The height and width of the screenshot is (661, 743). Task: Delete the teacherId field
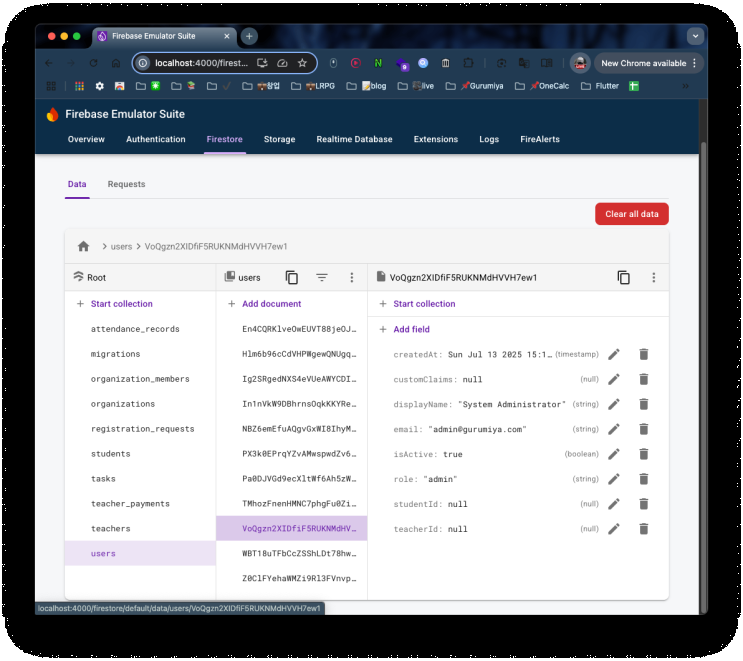(x=643, y=529)
